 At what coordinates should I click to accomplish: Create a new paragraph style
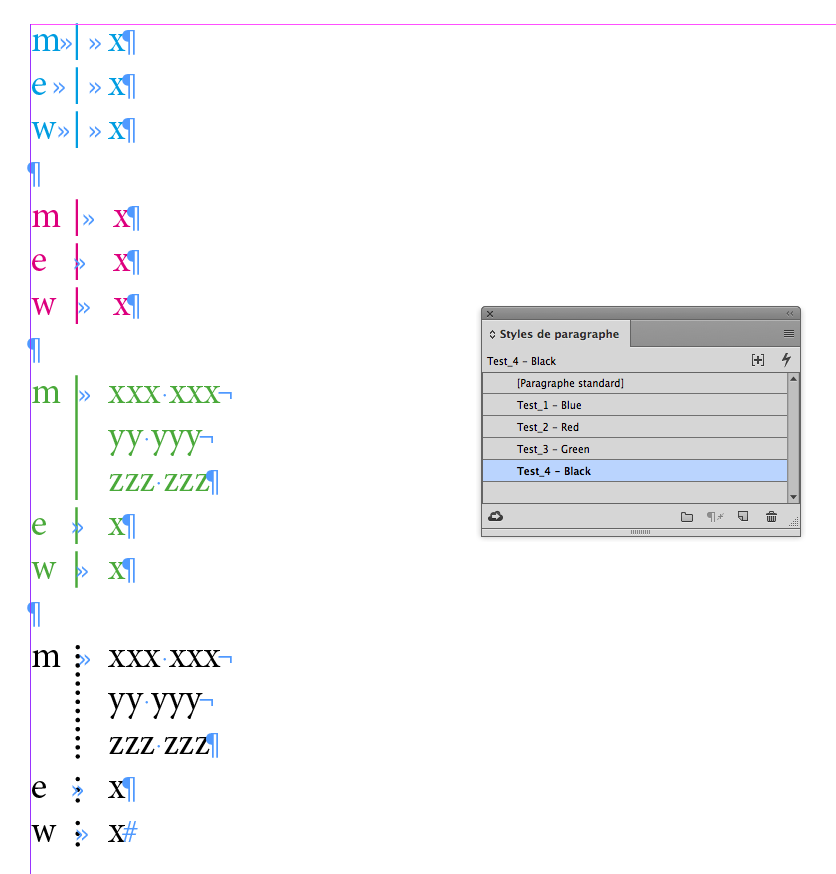click(743, 517)
